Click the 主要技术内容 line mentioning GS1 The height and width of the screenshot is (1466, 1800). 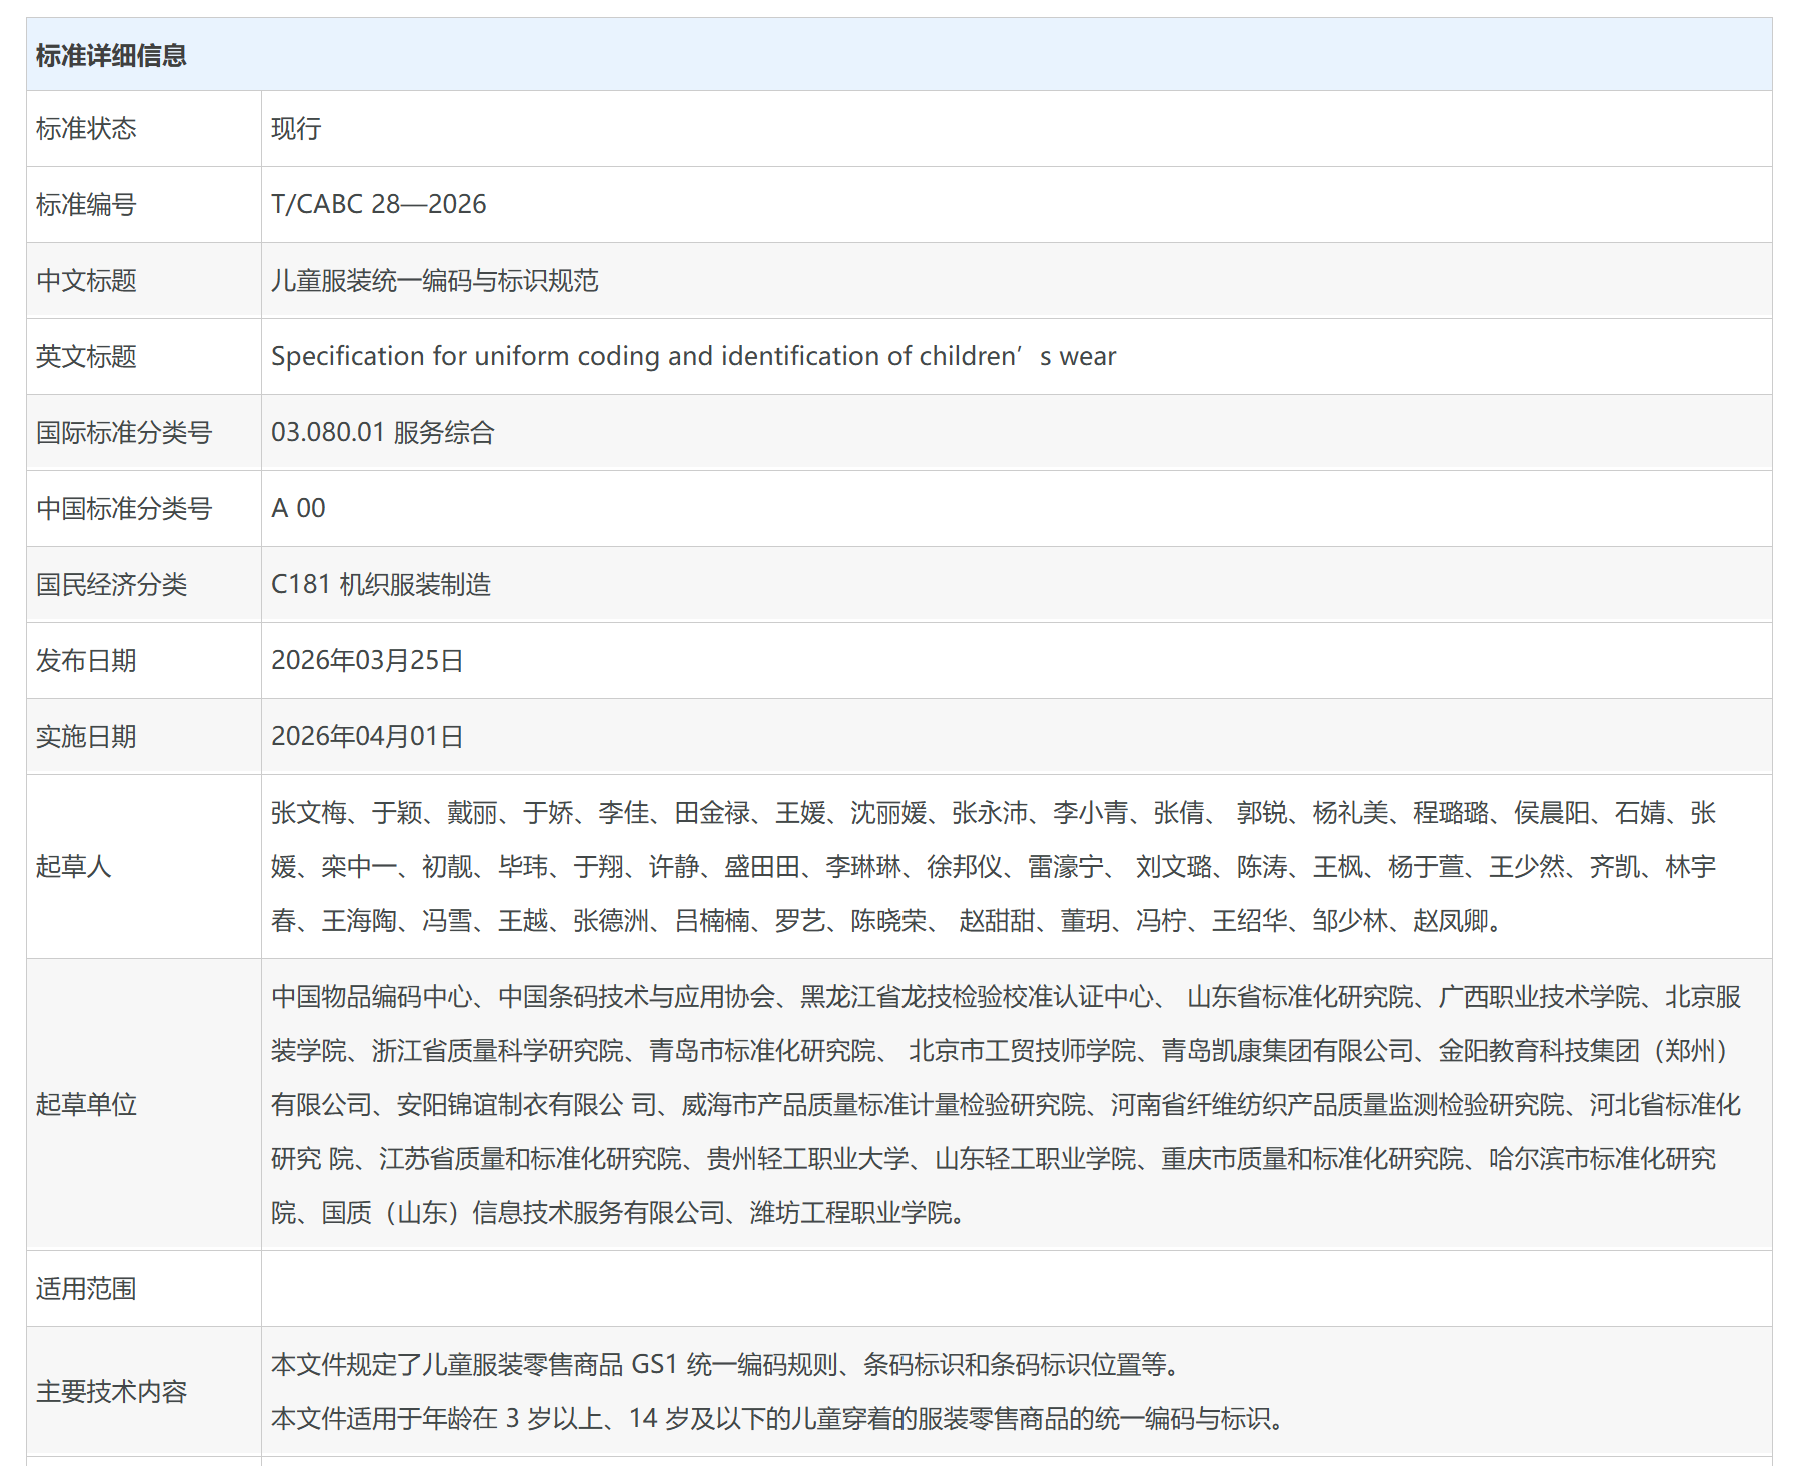[727, 1365]
